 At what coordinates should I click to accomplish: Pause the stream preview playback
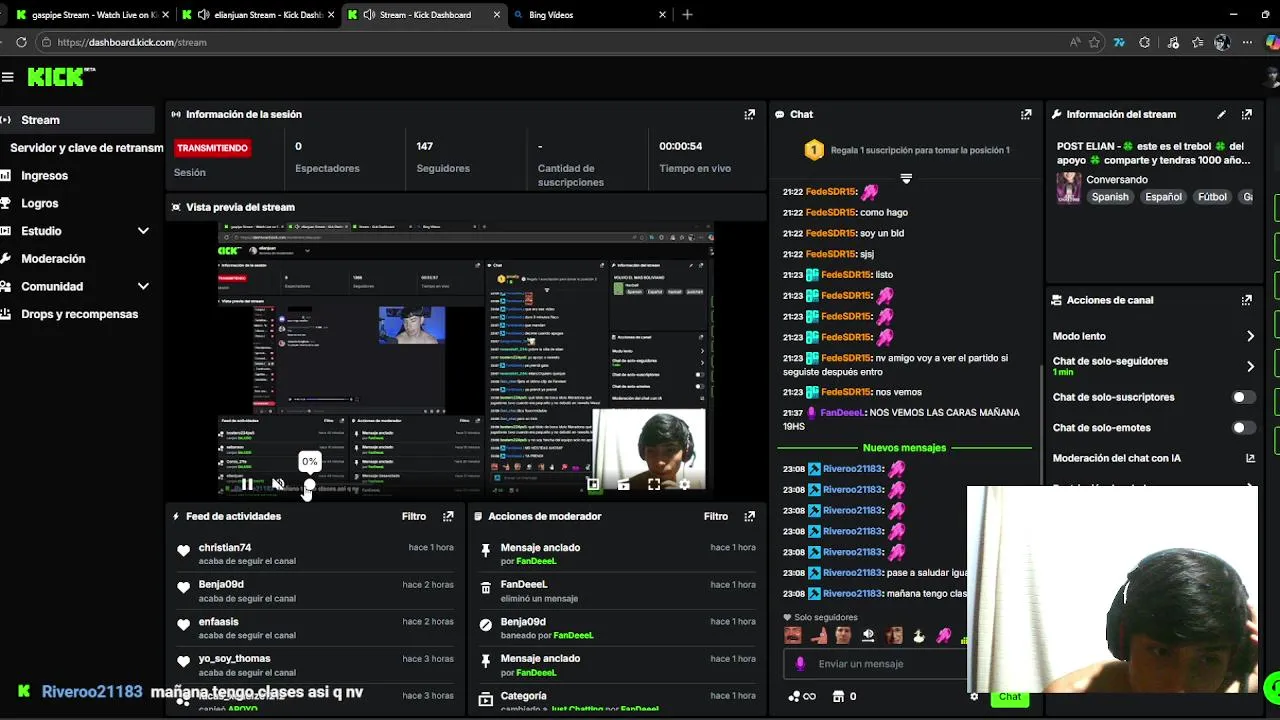(x=247, y=485)
